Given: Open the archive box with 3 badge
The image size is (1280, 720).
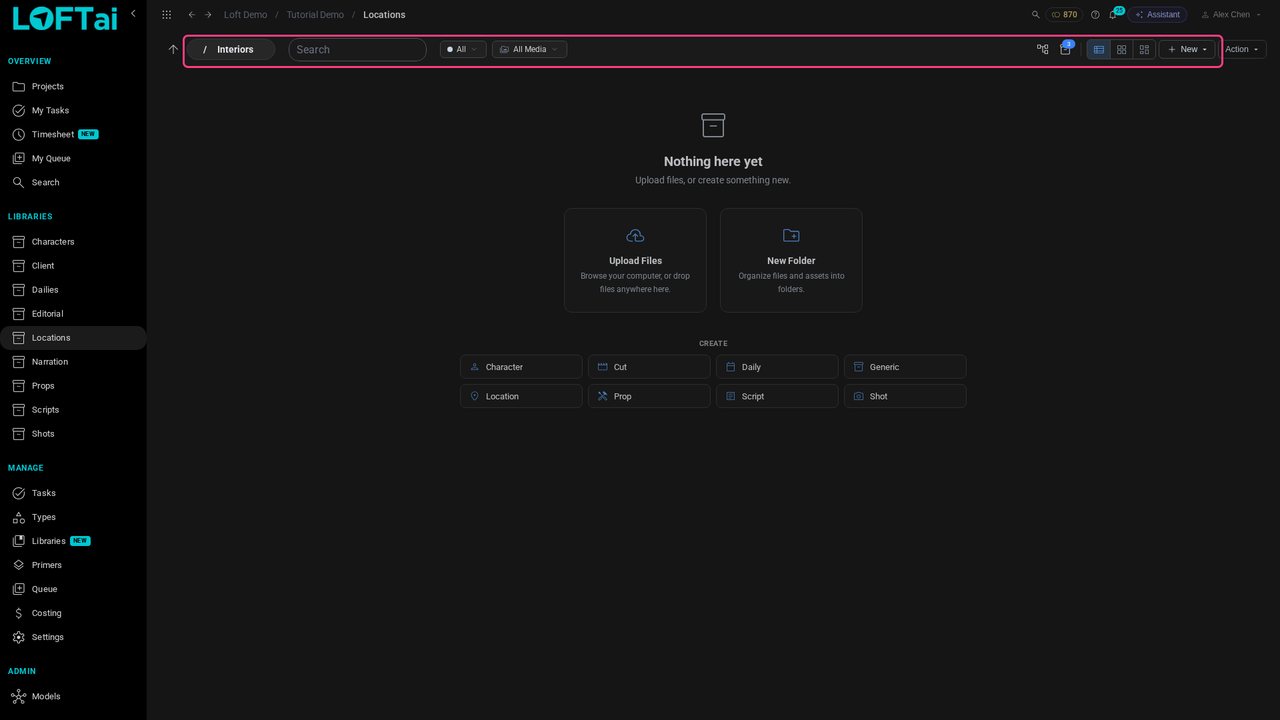Looking at the screenshot, I should point(1066,48).
